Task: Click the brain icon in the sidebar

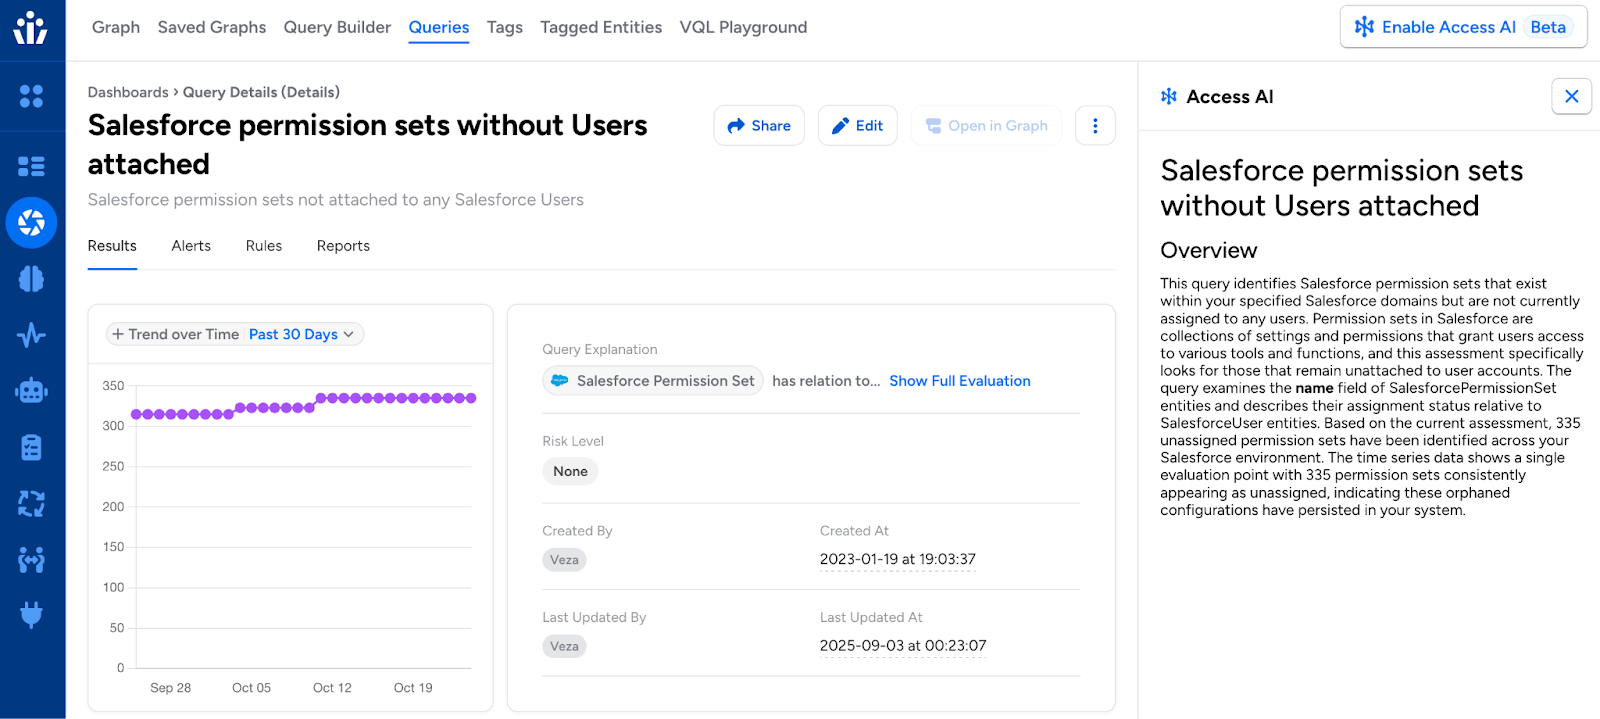Action: click(x=31, y=279)
